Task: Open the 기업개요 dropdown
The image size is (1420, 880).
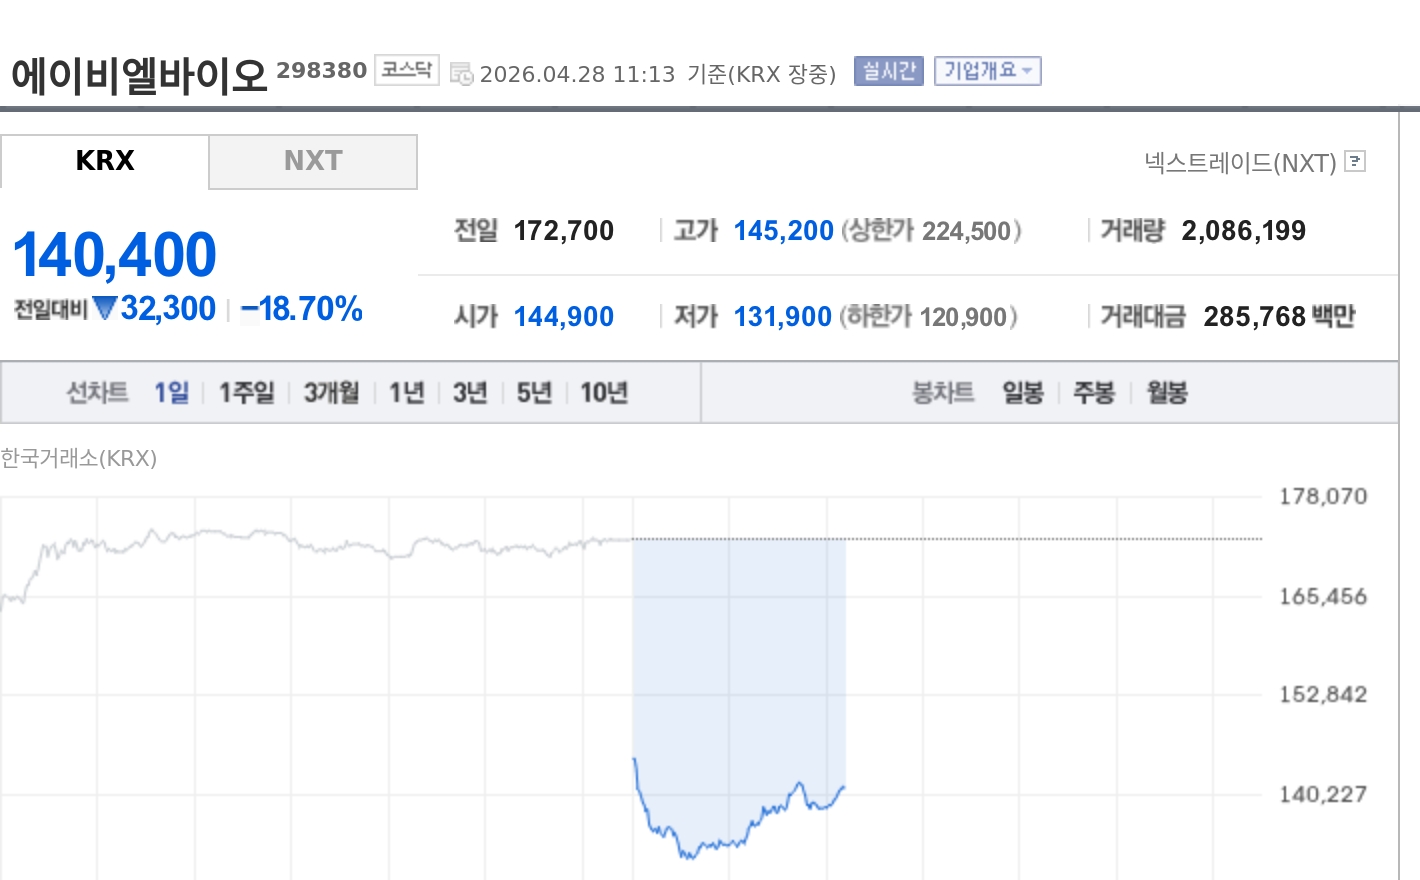Action: [987, 71]
